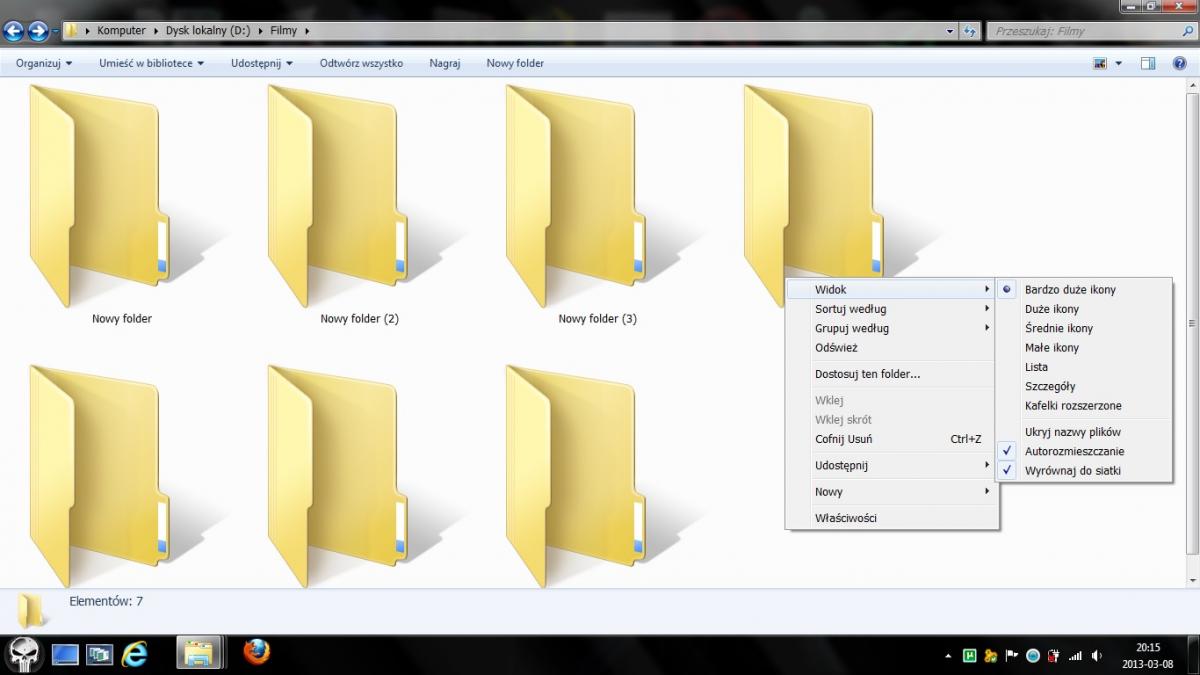Click the change view icon in toolbar
The image size is (1200, 675).
click(x=1101, y=63)
